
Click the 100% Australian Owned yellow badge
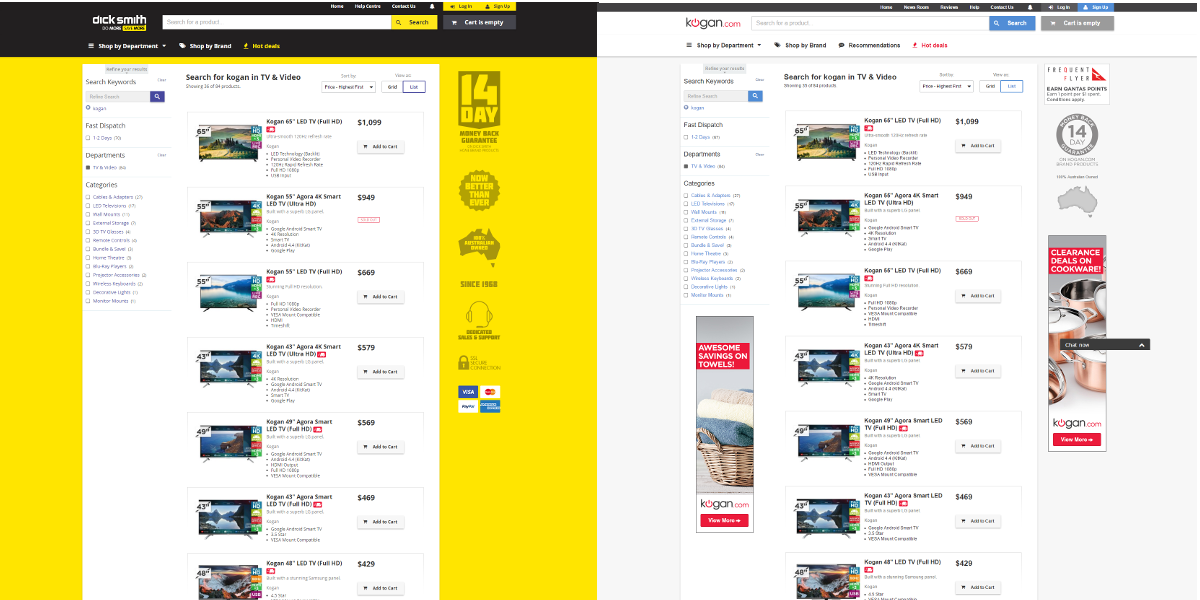click(x=479, y=246)
